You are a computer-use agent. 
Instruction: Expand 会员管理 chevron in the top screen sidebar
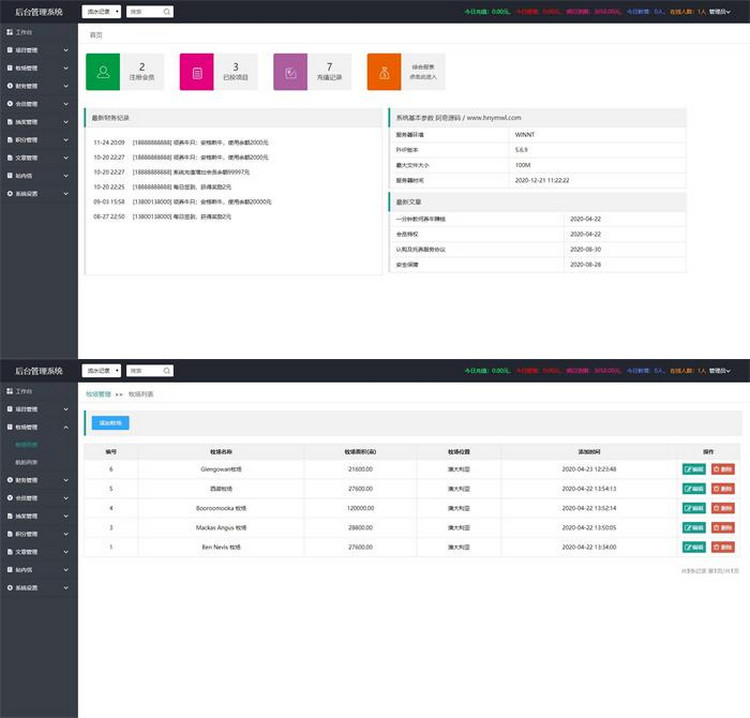66,104
